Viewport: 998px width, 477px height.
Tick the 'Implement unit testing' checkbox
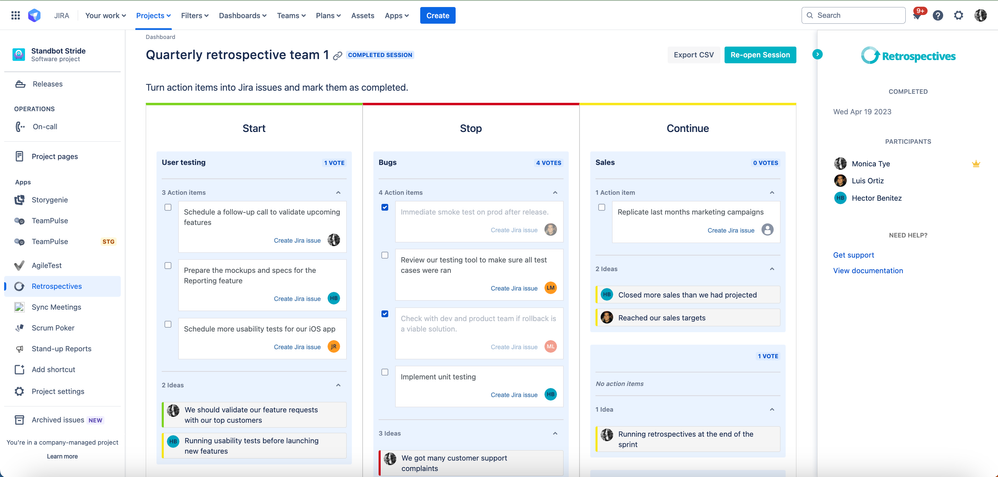pos(384,372)
